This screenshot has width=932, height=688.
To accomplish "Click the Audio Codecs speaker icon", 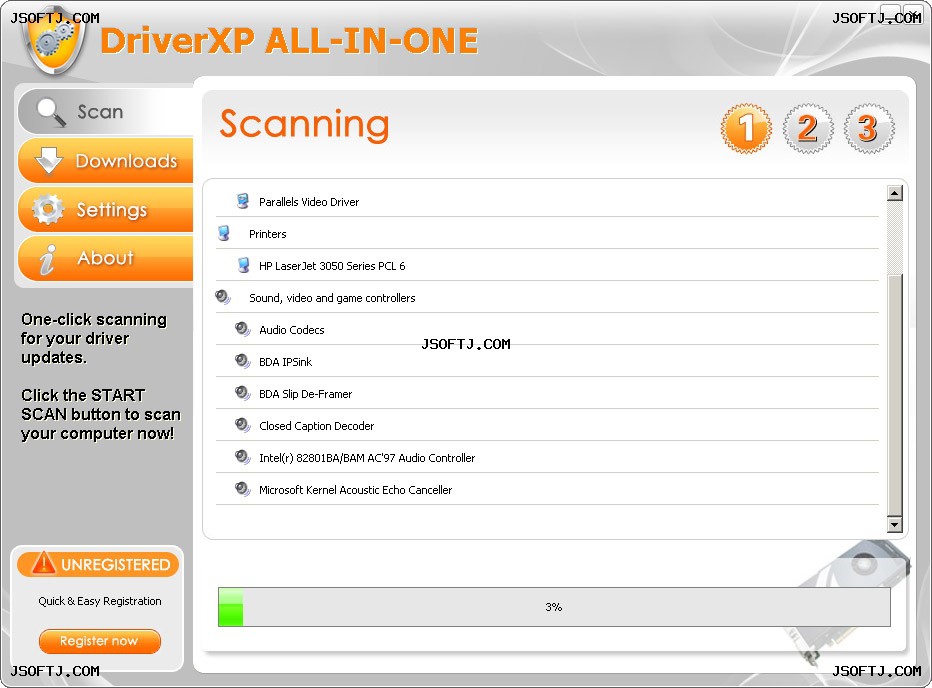I will 243,329.
